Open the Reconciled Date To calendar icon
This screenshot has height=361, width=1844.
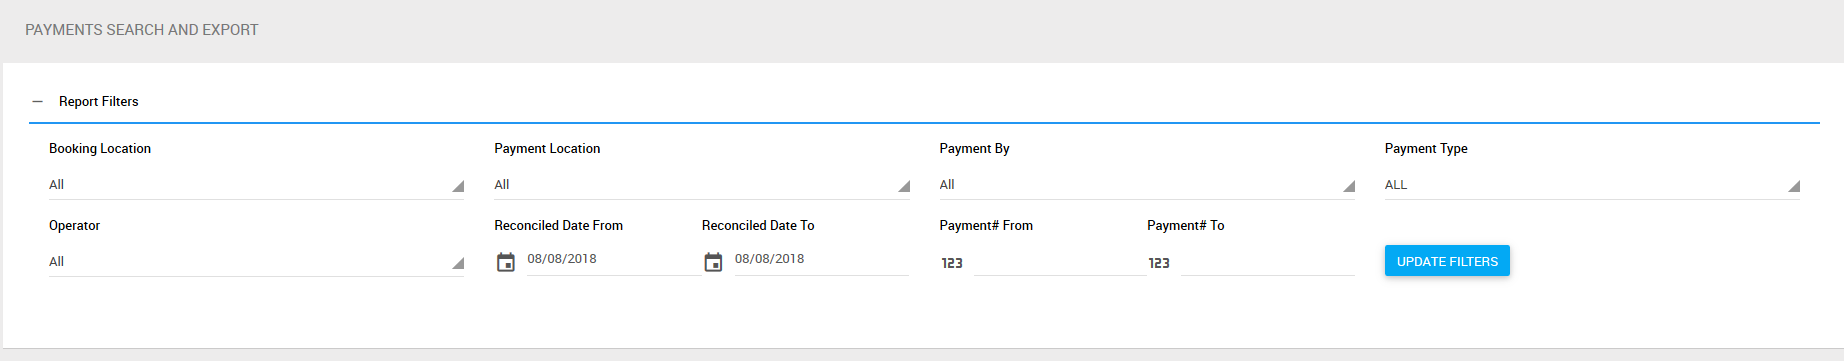(x=713, y=262)
